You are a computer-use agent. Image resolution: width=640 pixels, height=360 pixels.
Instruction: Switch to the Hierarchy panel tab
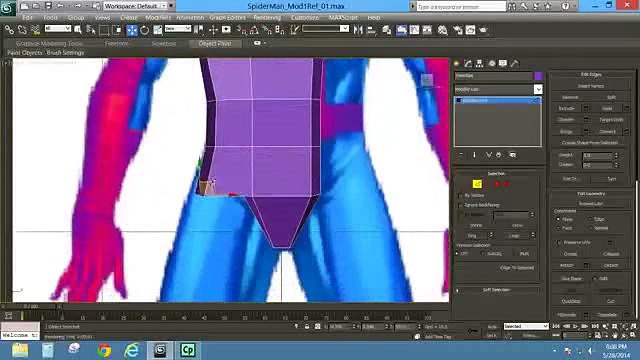click(480, 63)
